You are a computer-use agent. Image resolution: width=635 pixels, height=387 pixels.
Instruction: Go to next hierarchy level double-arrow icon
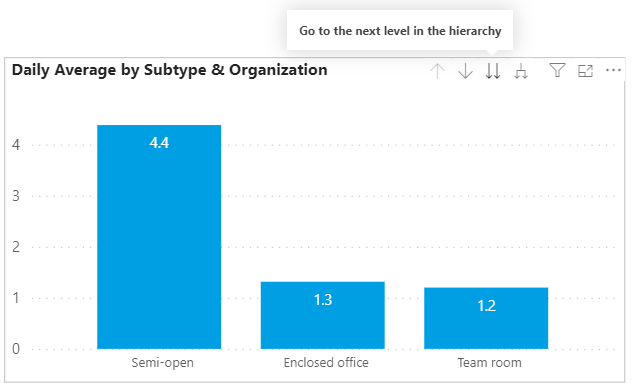(493, 71)
